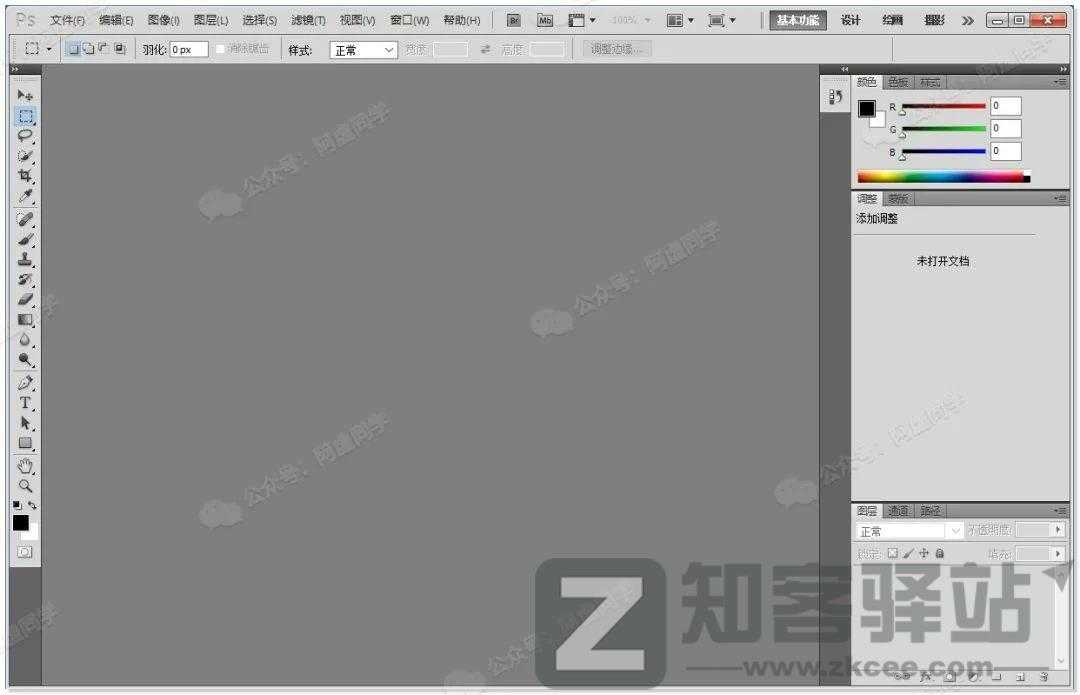Click the Add layer style (fx) icon
This screenshot has height=695, width=1080.
(x=926, y=676)
